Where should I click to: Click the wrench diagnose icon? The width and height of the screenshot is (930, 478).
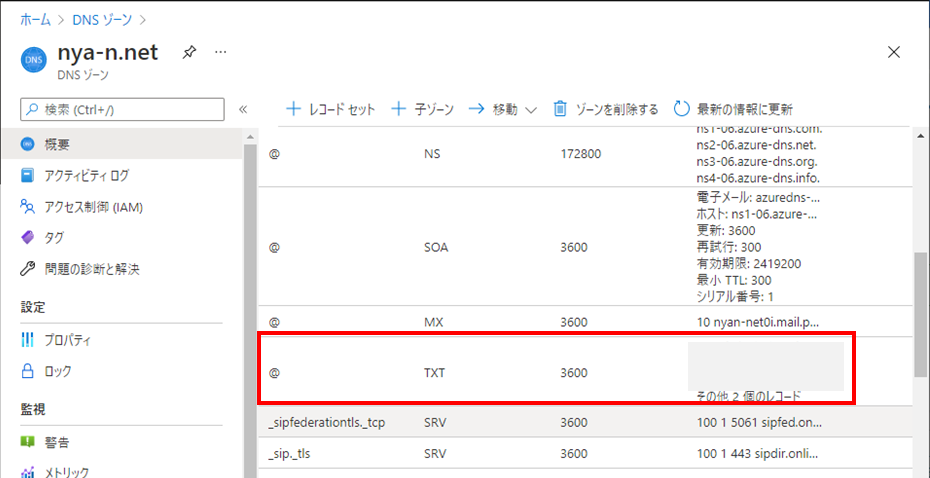point(27,269)
